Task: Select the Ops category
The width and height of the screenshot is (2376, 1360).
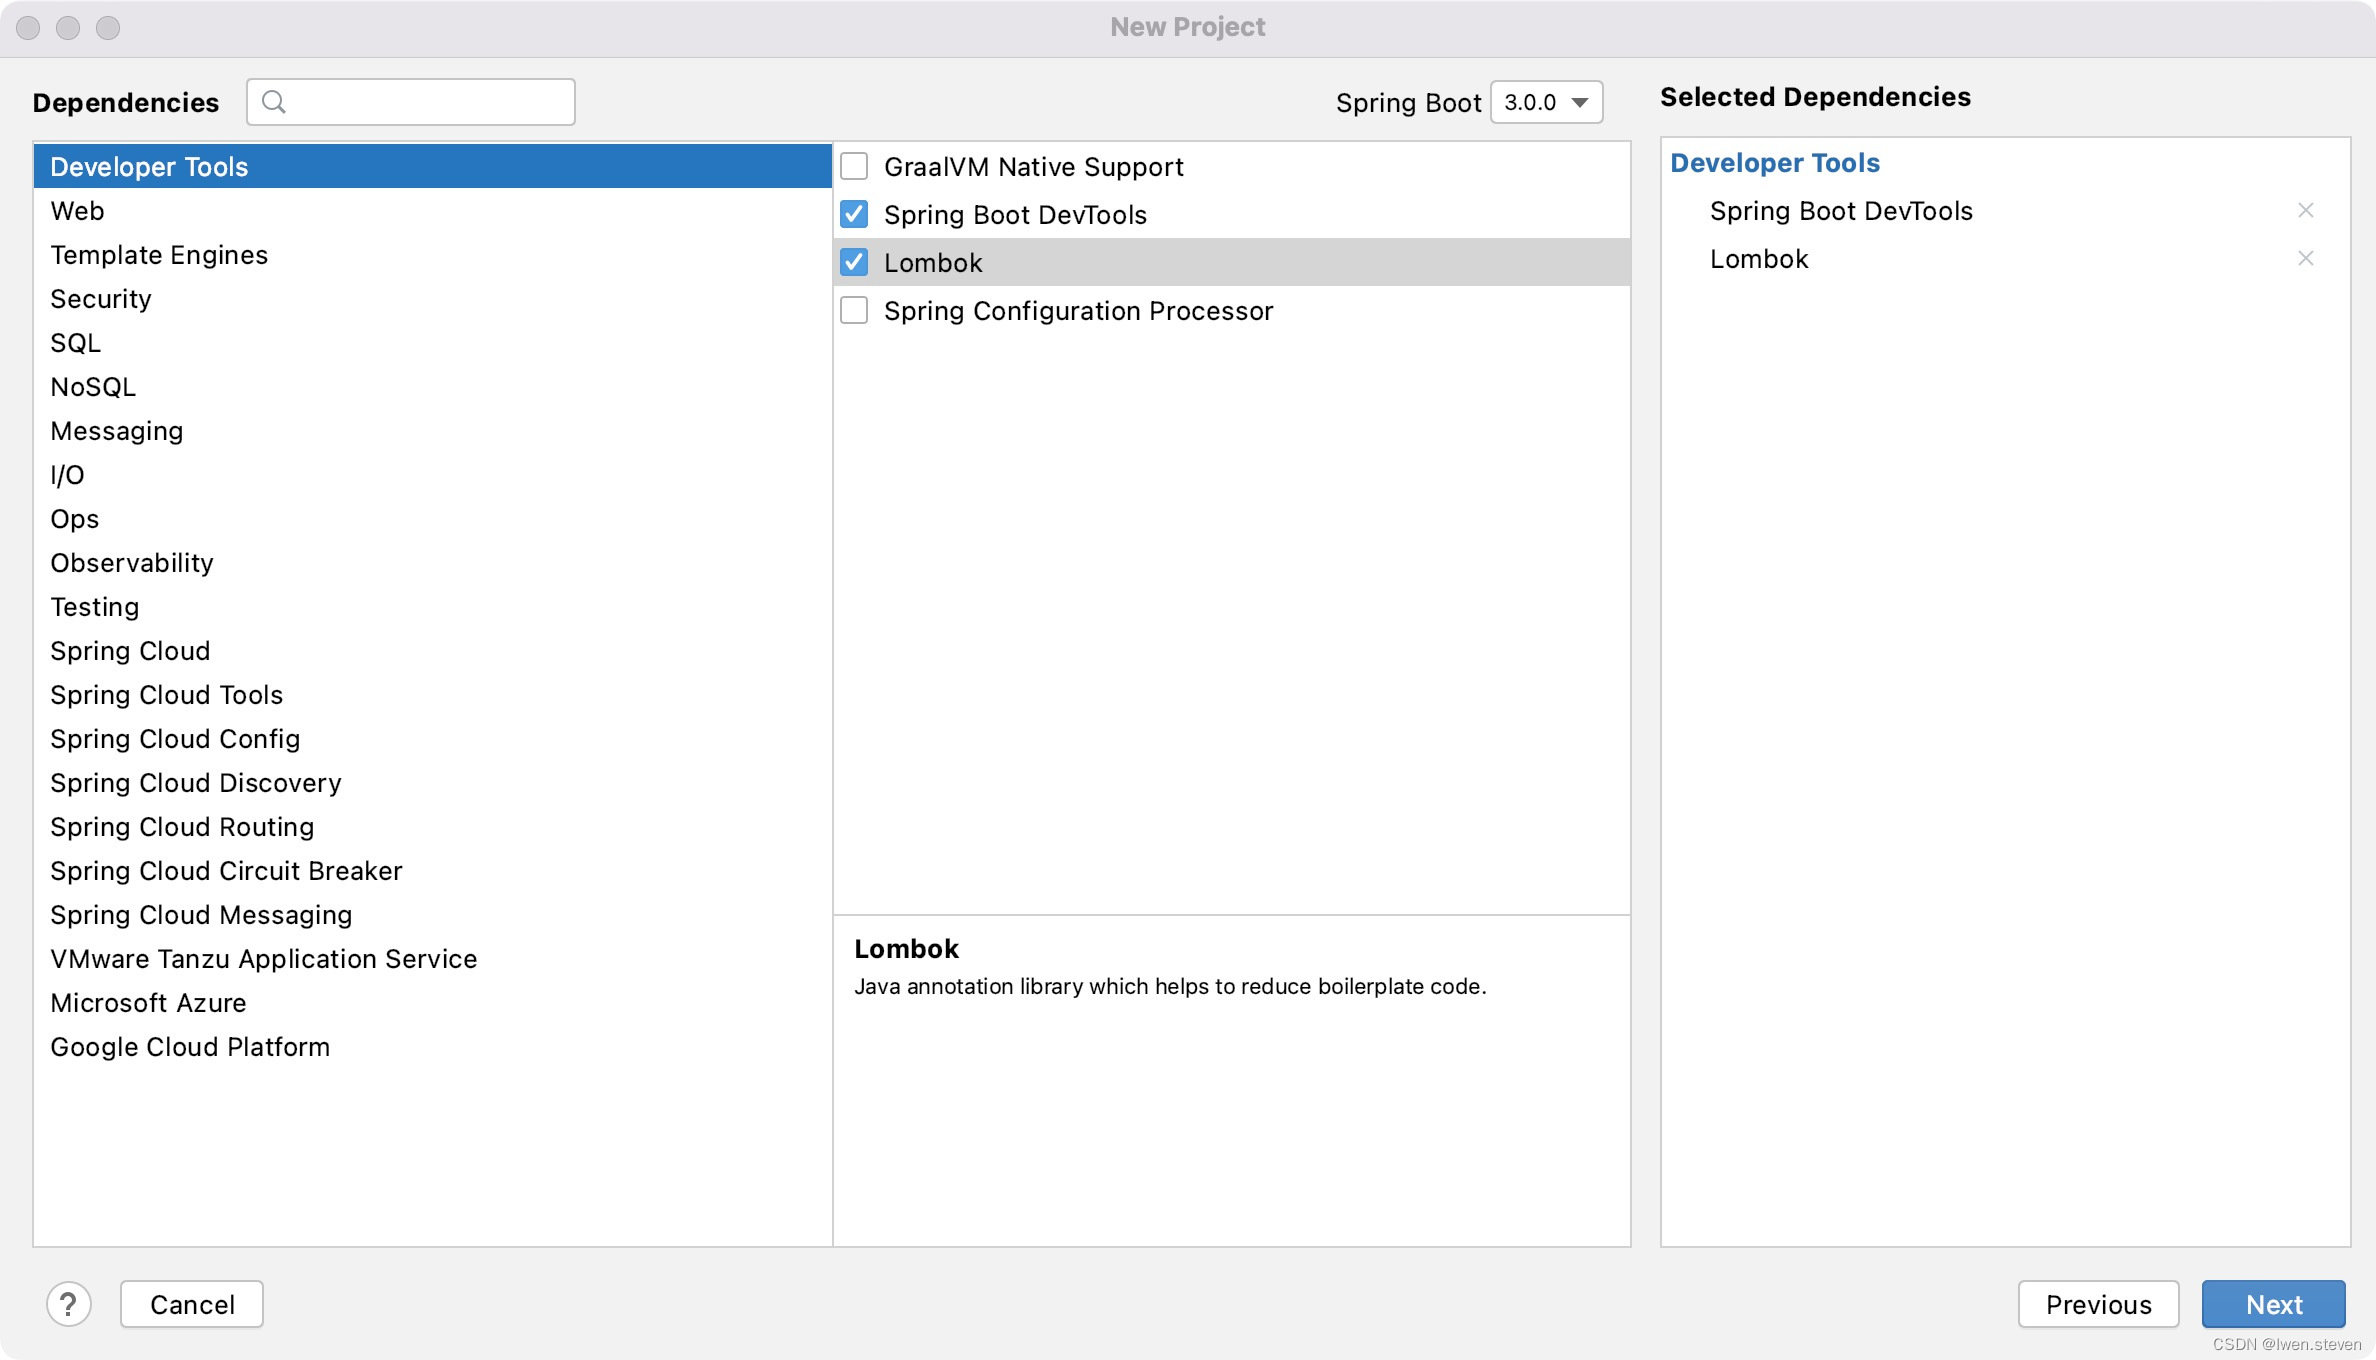Action: [433, 518]
